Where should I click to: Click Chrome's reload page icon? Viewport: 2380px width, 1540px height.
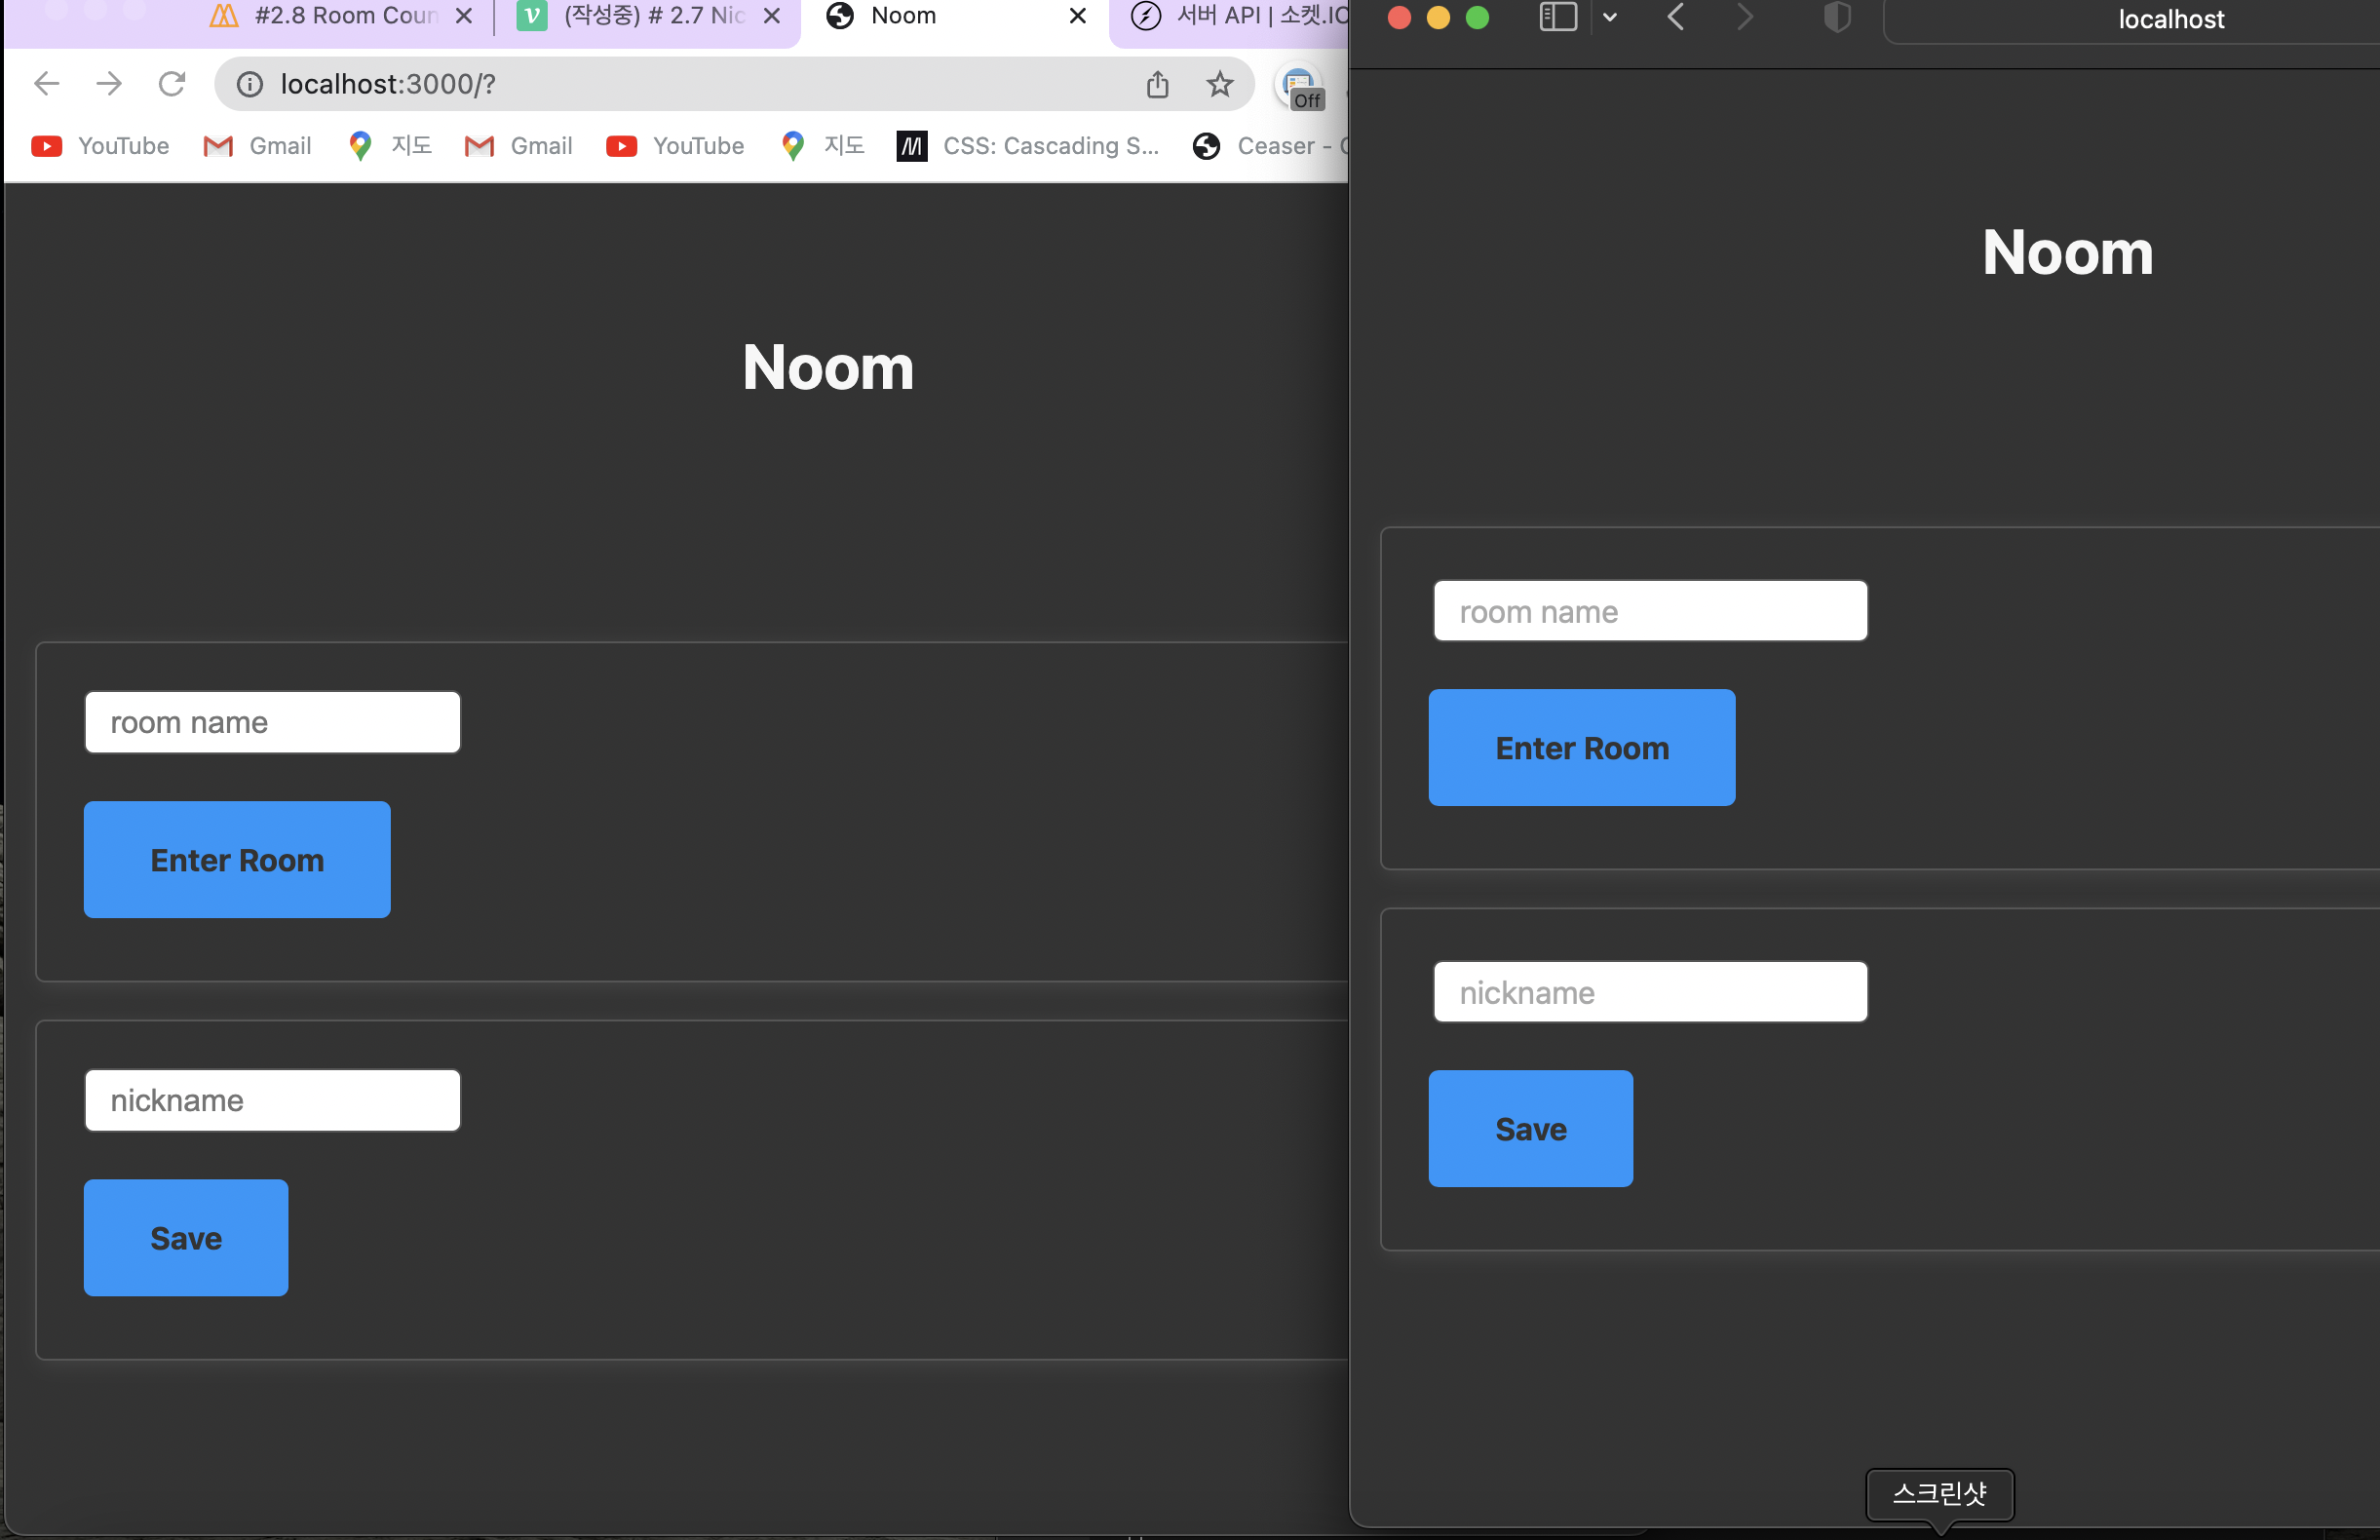click(172, 84)
